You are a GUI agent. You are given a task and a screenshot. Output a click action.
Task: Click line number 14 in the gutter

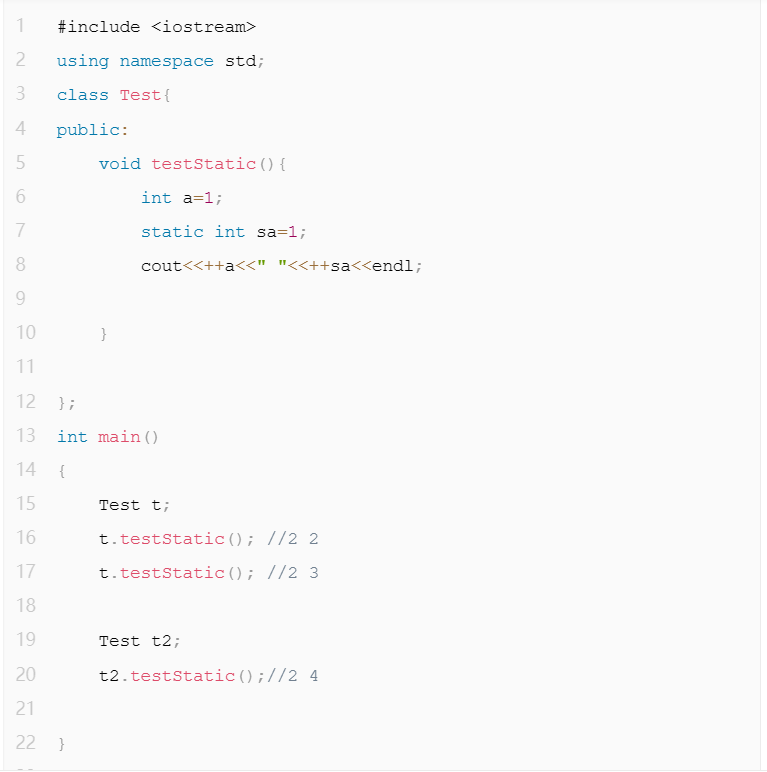[25, 470]
